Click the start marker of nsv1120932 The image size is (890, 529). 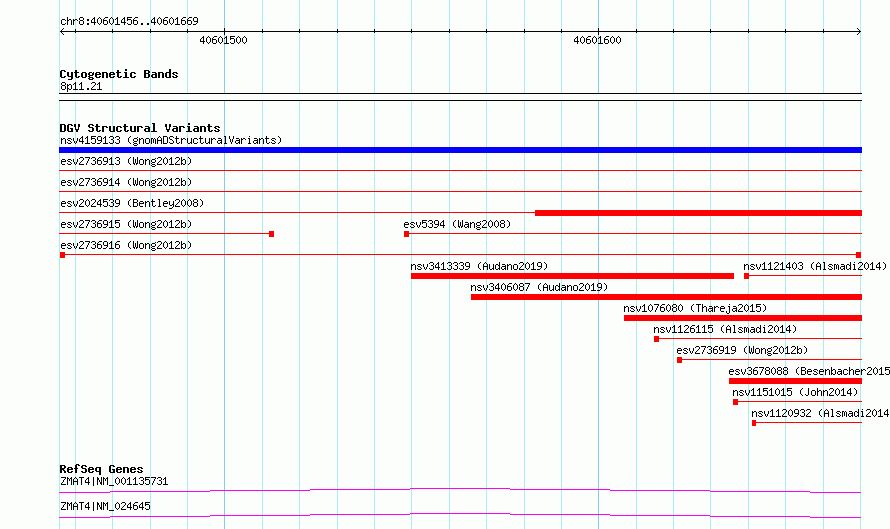[754, 423]
